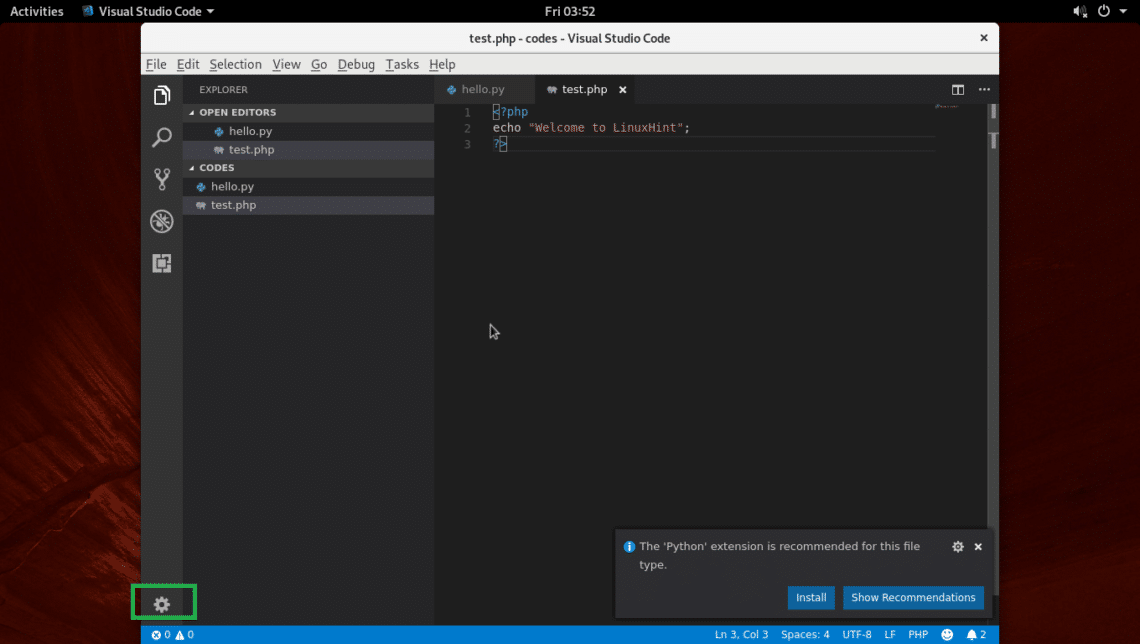Open the Source Control view icon
The width and height of the screenshot is (1140, 644).
tap(161, 180)
